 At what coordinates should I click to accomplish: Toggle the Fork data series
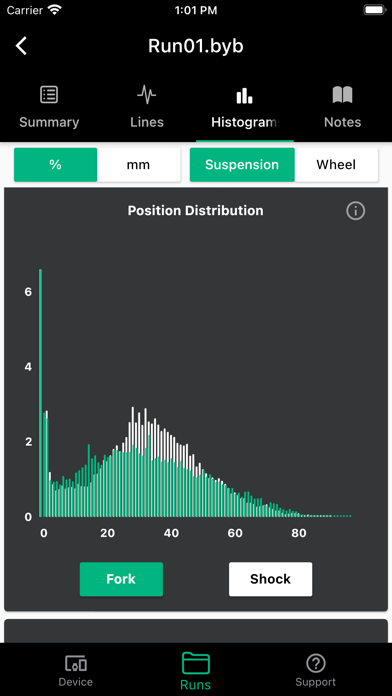[x=121, y=579]
